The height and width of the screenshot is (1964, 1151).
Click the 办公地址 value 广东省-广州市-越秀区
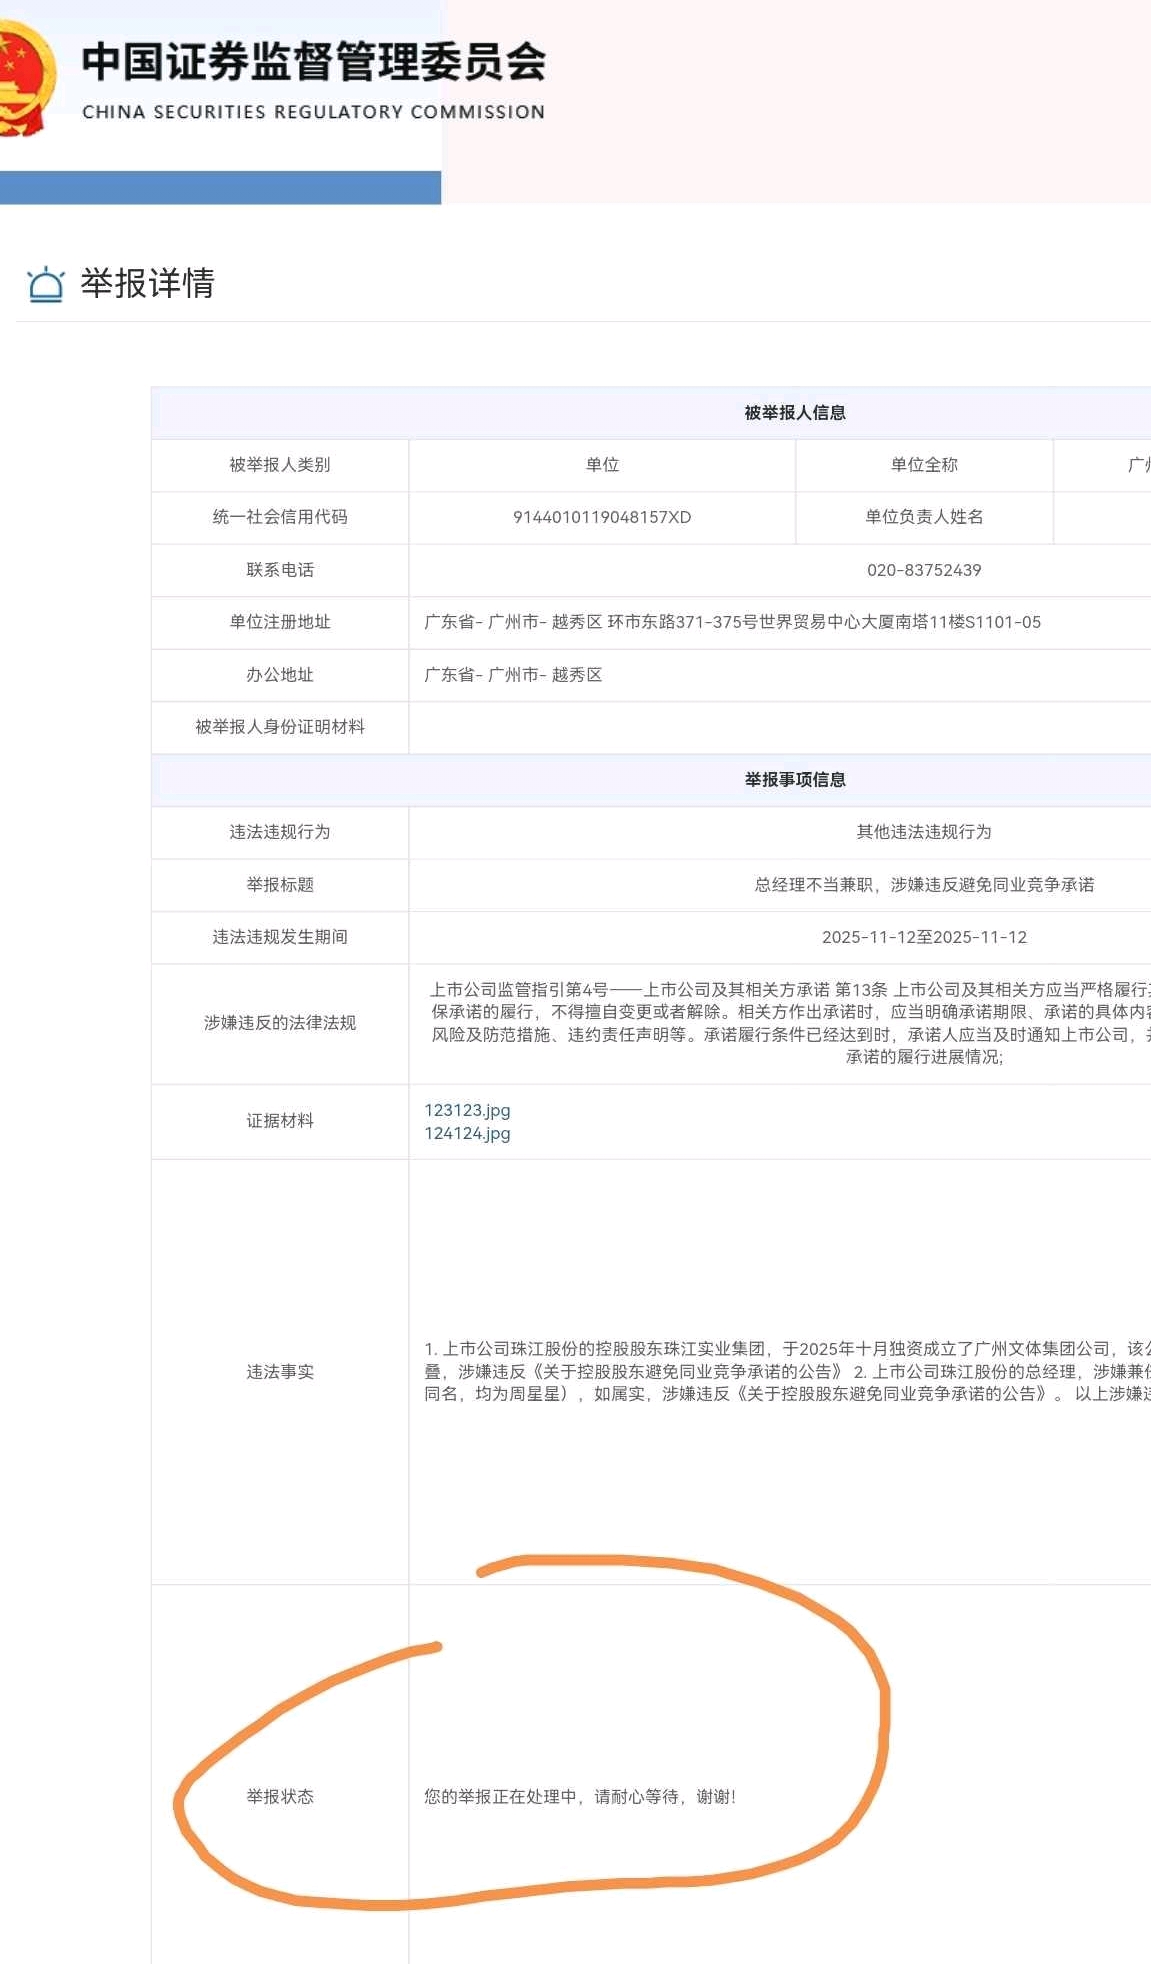[x=513, y=675]
